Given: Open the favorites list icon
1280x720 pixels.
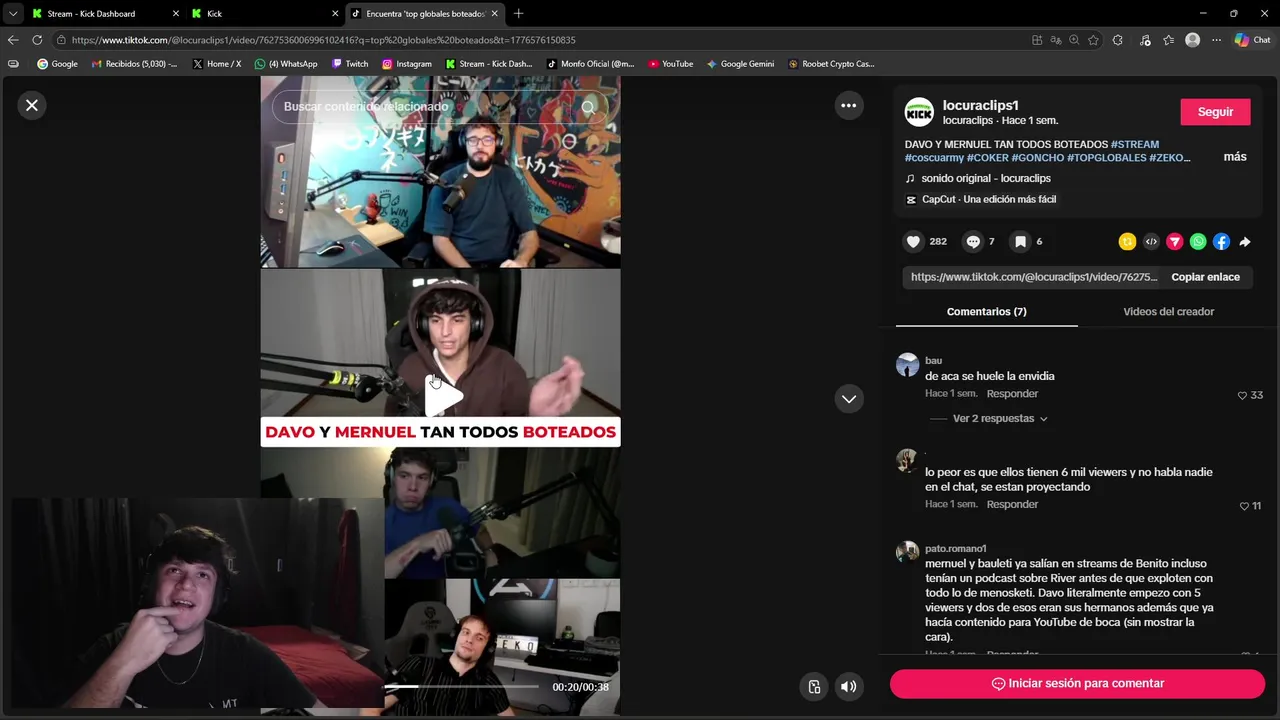Looking at the screenshot, I should coord(1168,40).
